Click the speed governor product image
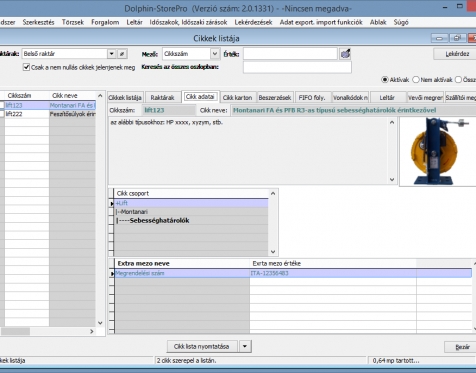This screenshot has width=476, height=373. coord(437,152)
